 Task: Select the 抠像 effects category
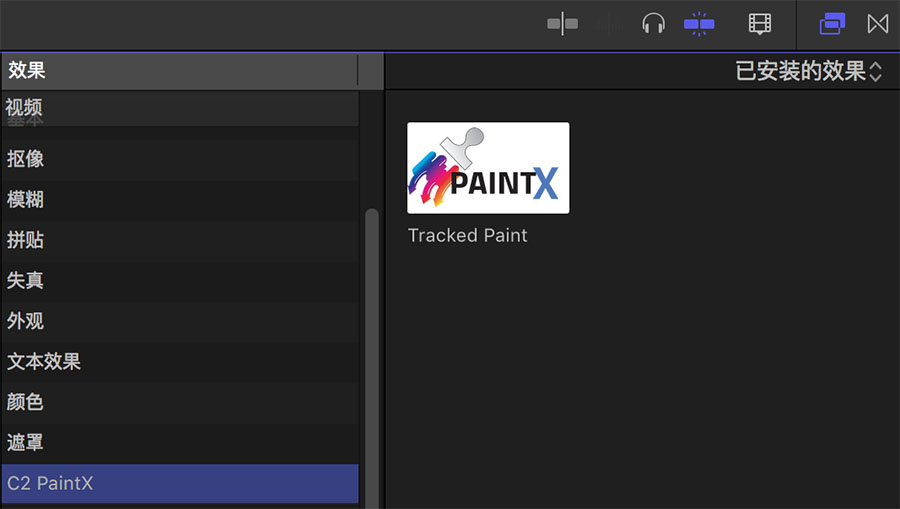tap(180, 159)
